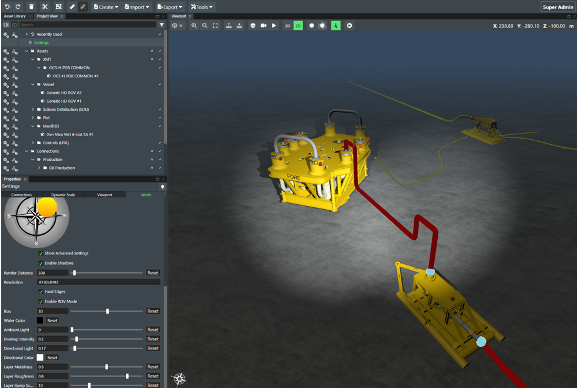
Task: Click the pin icon in Properties panel
Action: click(x=162, y=187)
